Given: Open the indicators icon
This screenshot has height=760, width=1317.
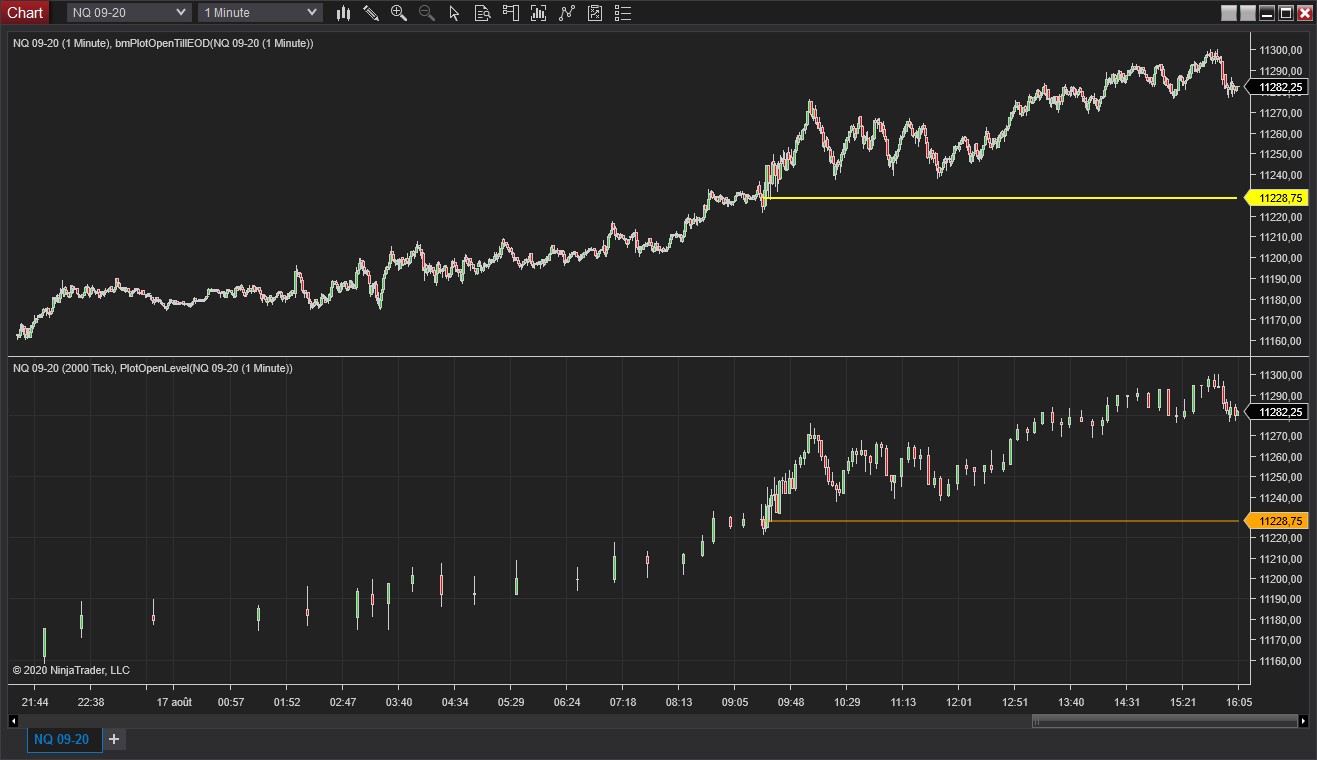Looking at the screenshot, I should click(x=567, y=13).
